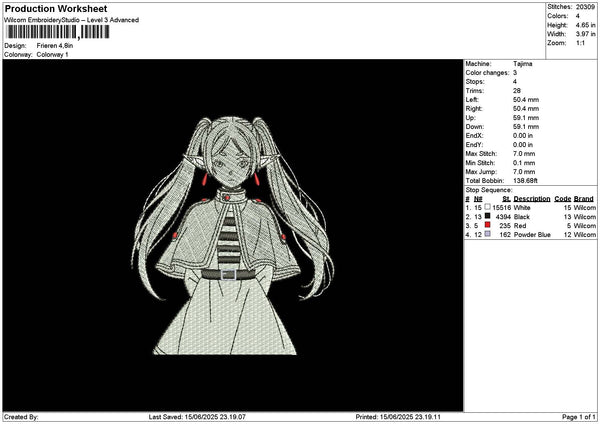600x424 pixels.
Task: Click the Zoom value 1:1
Action: point(580,43)
